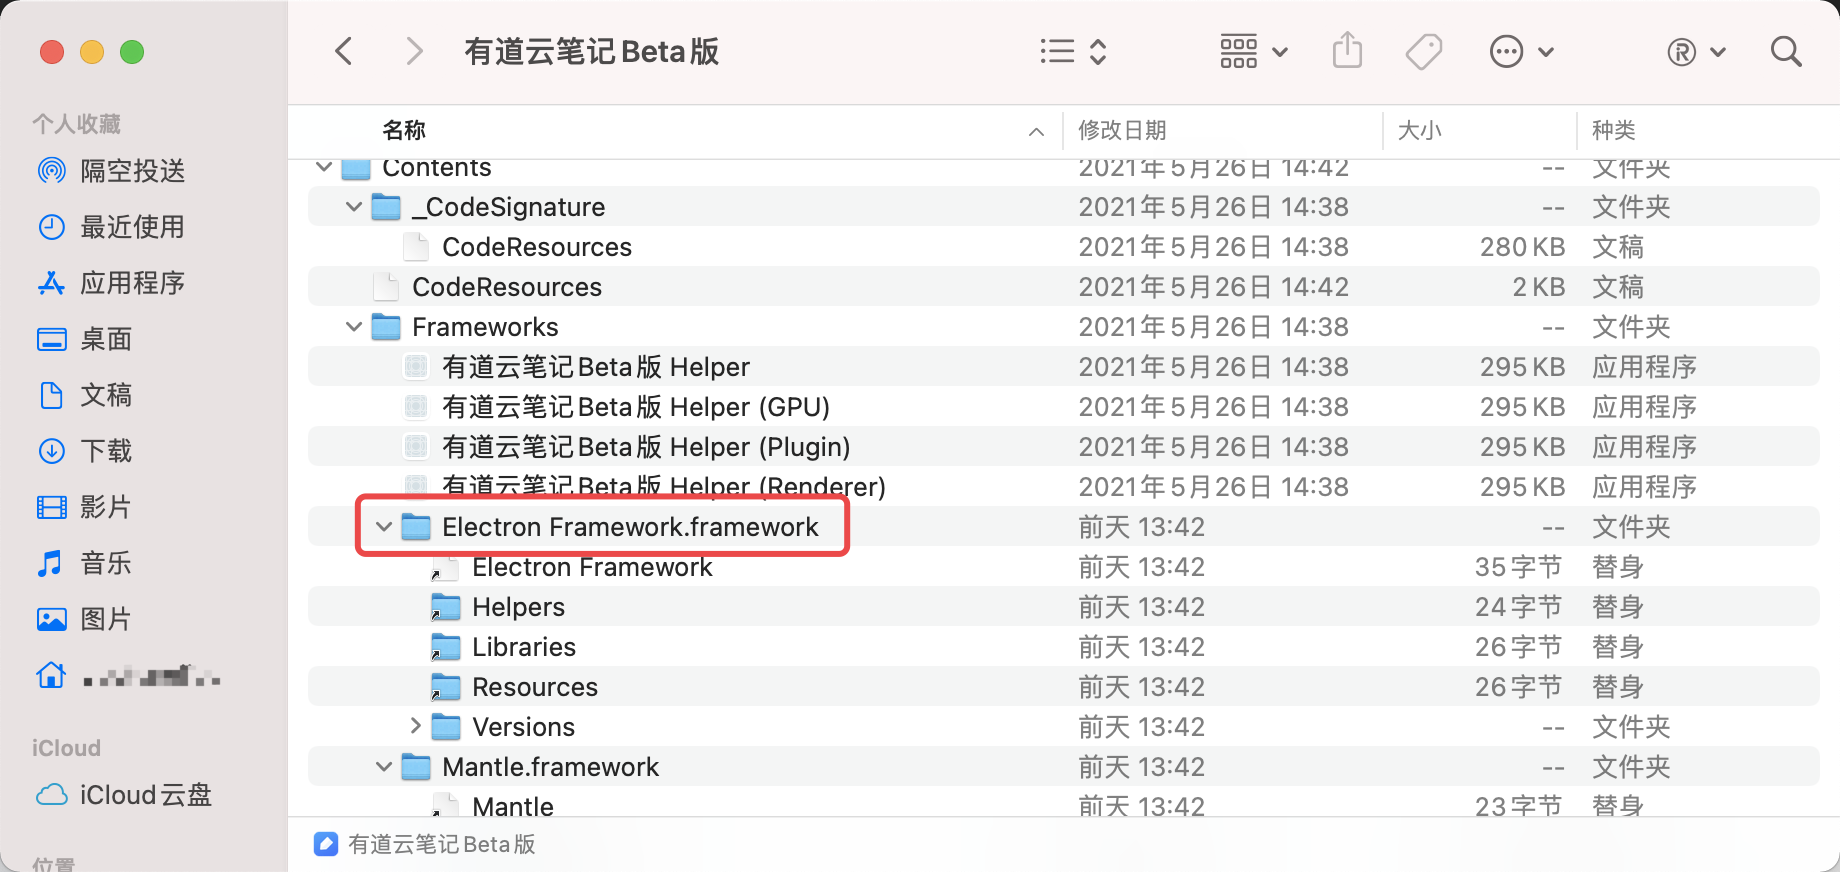The image size is (1840, 872).
Task: Click the Tags toolbar icon
Action: (1423, 51)
